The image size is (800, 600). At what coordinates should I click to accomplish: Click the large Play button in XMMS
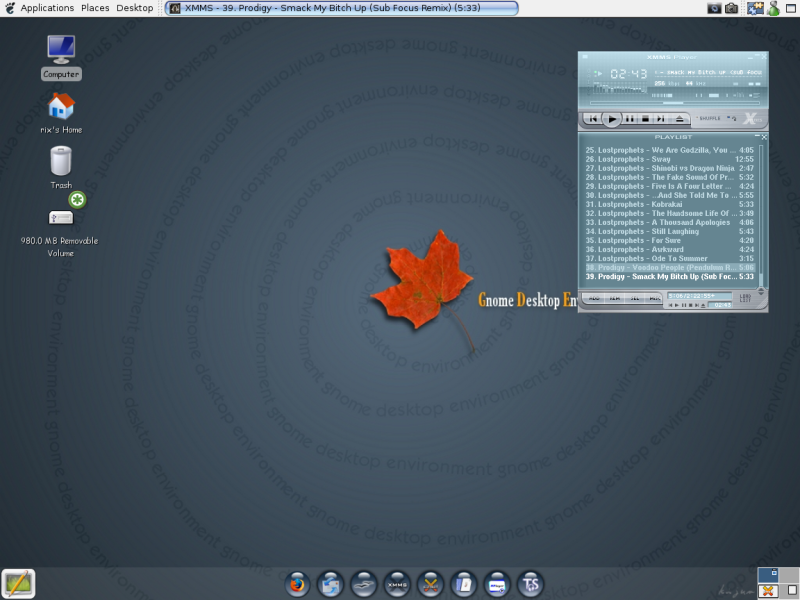point(611,119)
